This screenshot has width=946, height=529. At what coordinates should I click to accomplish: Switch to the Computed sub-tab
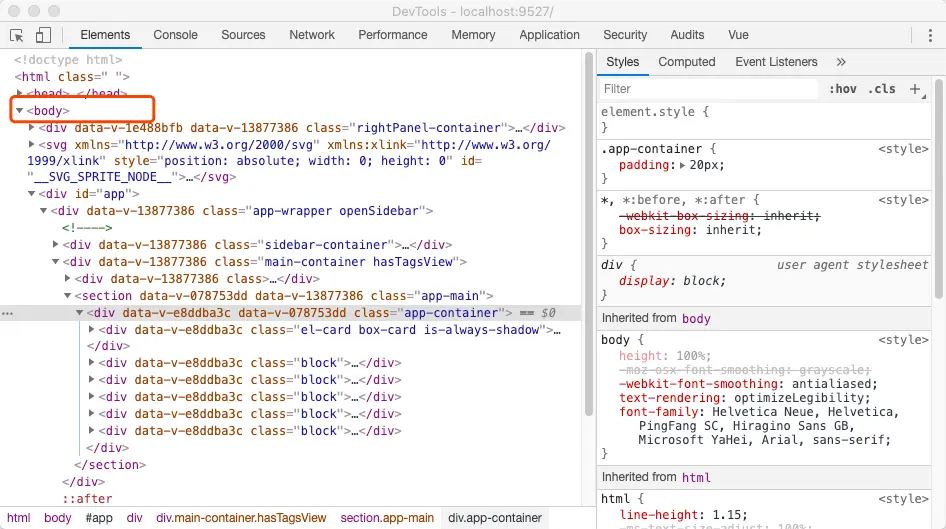click(687, 62)
